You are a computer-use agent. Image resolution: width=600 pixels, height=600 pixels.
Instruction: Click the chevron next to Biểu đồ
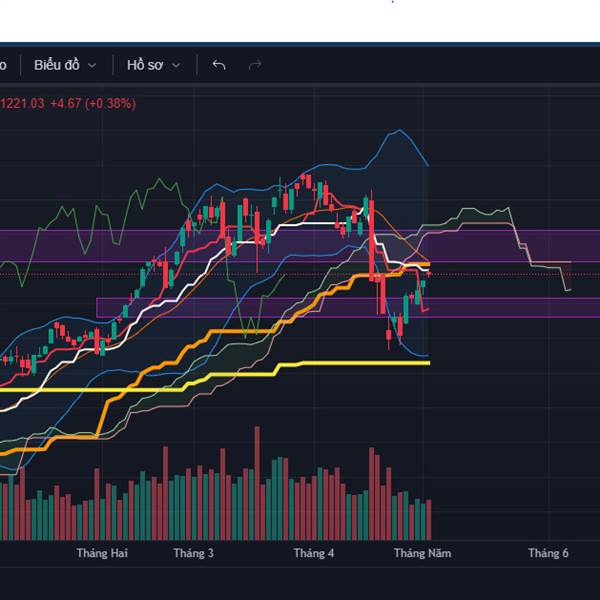92,65
